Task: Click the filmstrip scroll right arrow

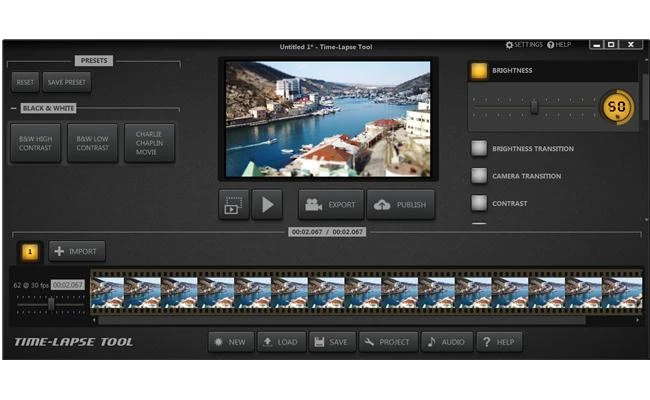Action: point(638,320)
